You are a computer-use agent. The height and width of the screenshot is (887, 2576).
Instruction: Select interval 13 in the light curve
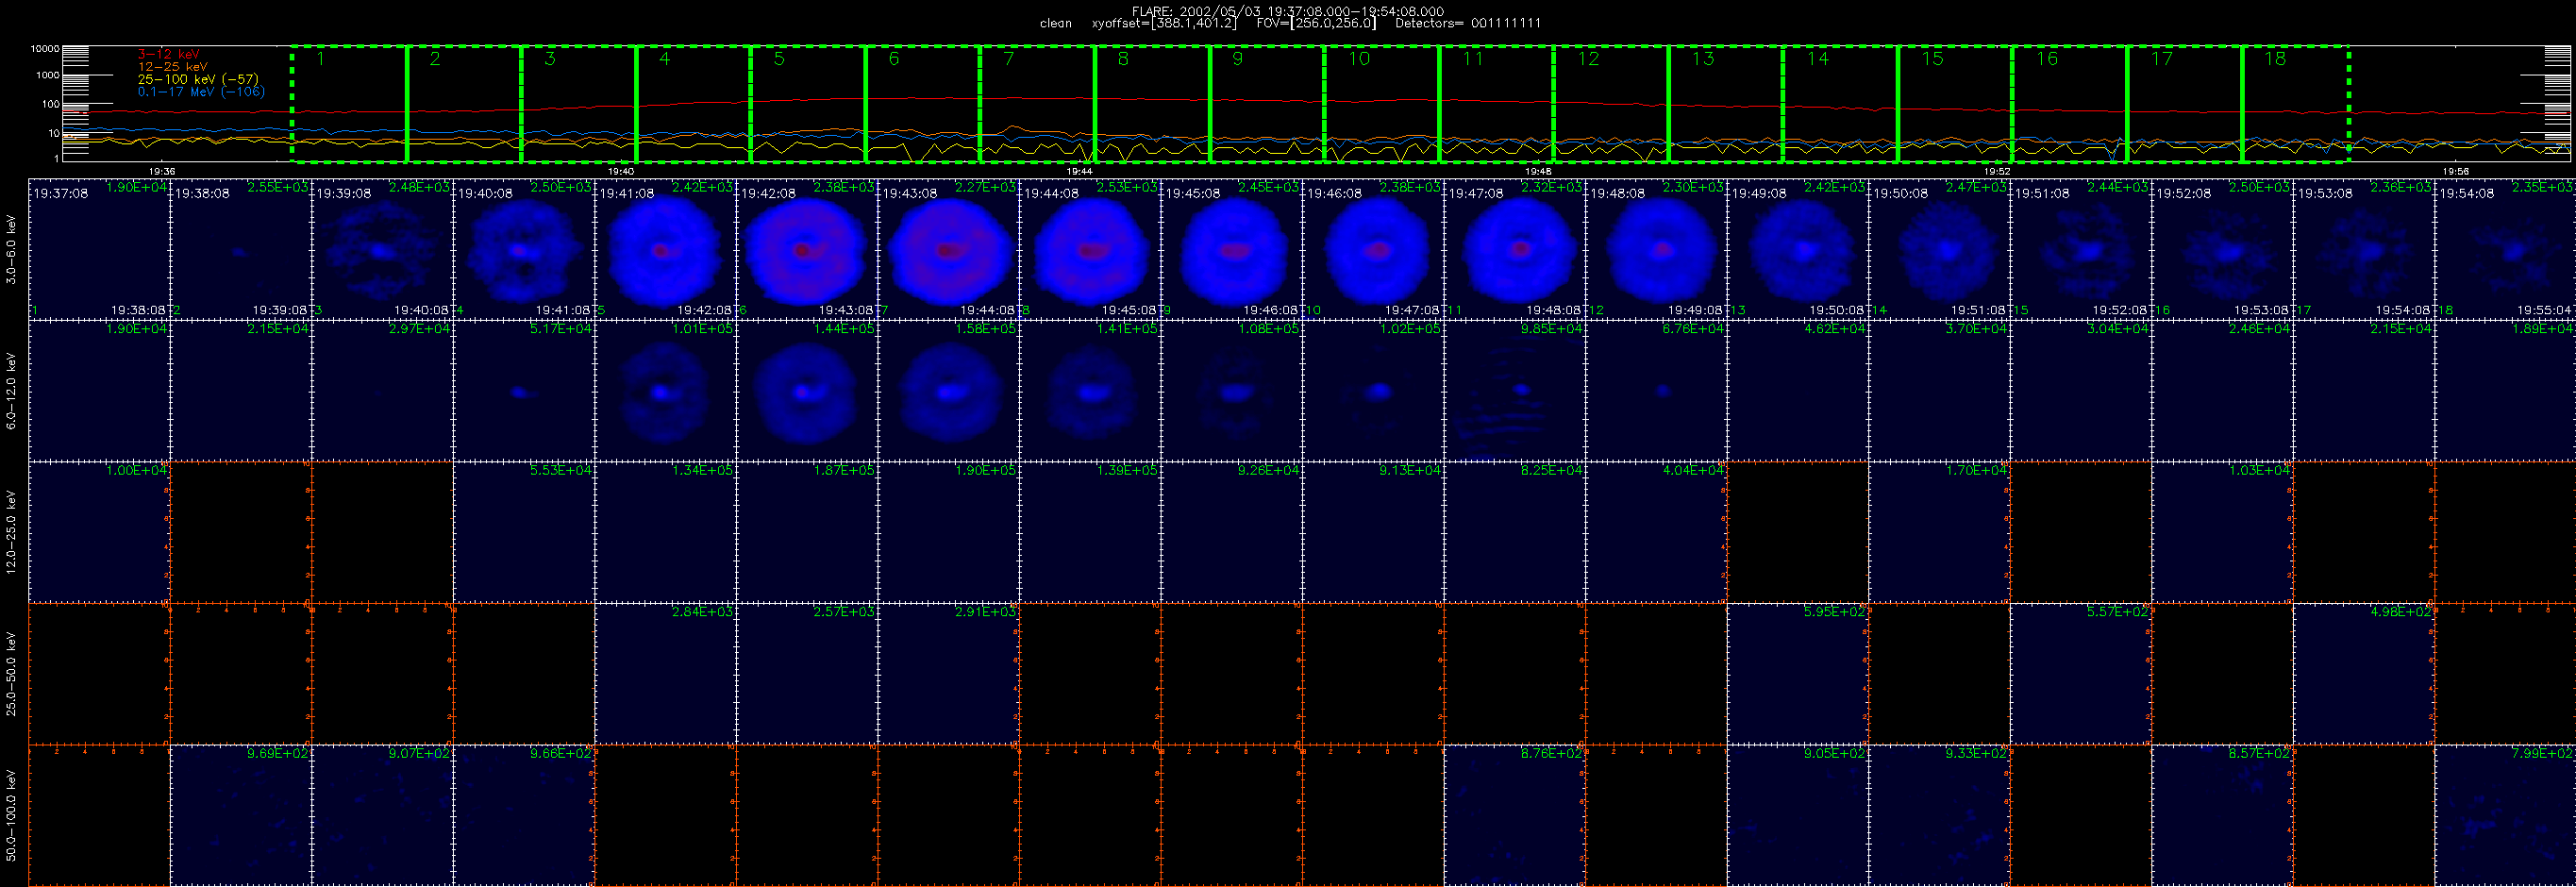pos(1726,103)
